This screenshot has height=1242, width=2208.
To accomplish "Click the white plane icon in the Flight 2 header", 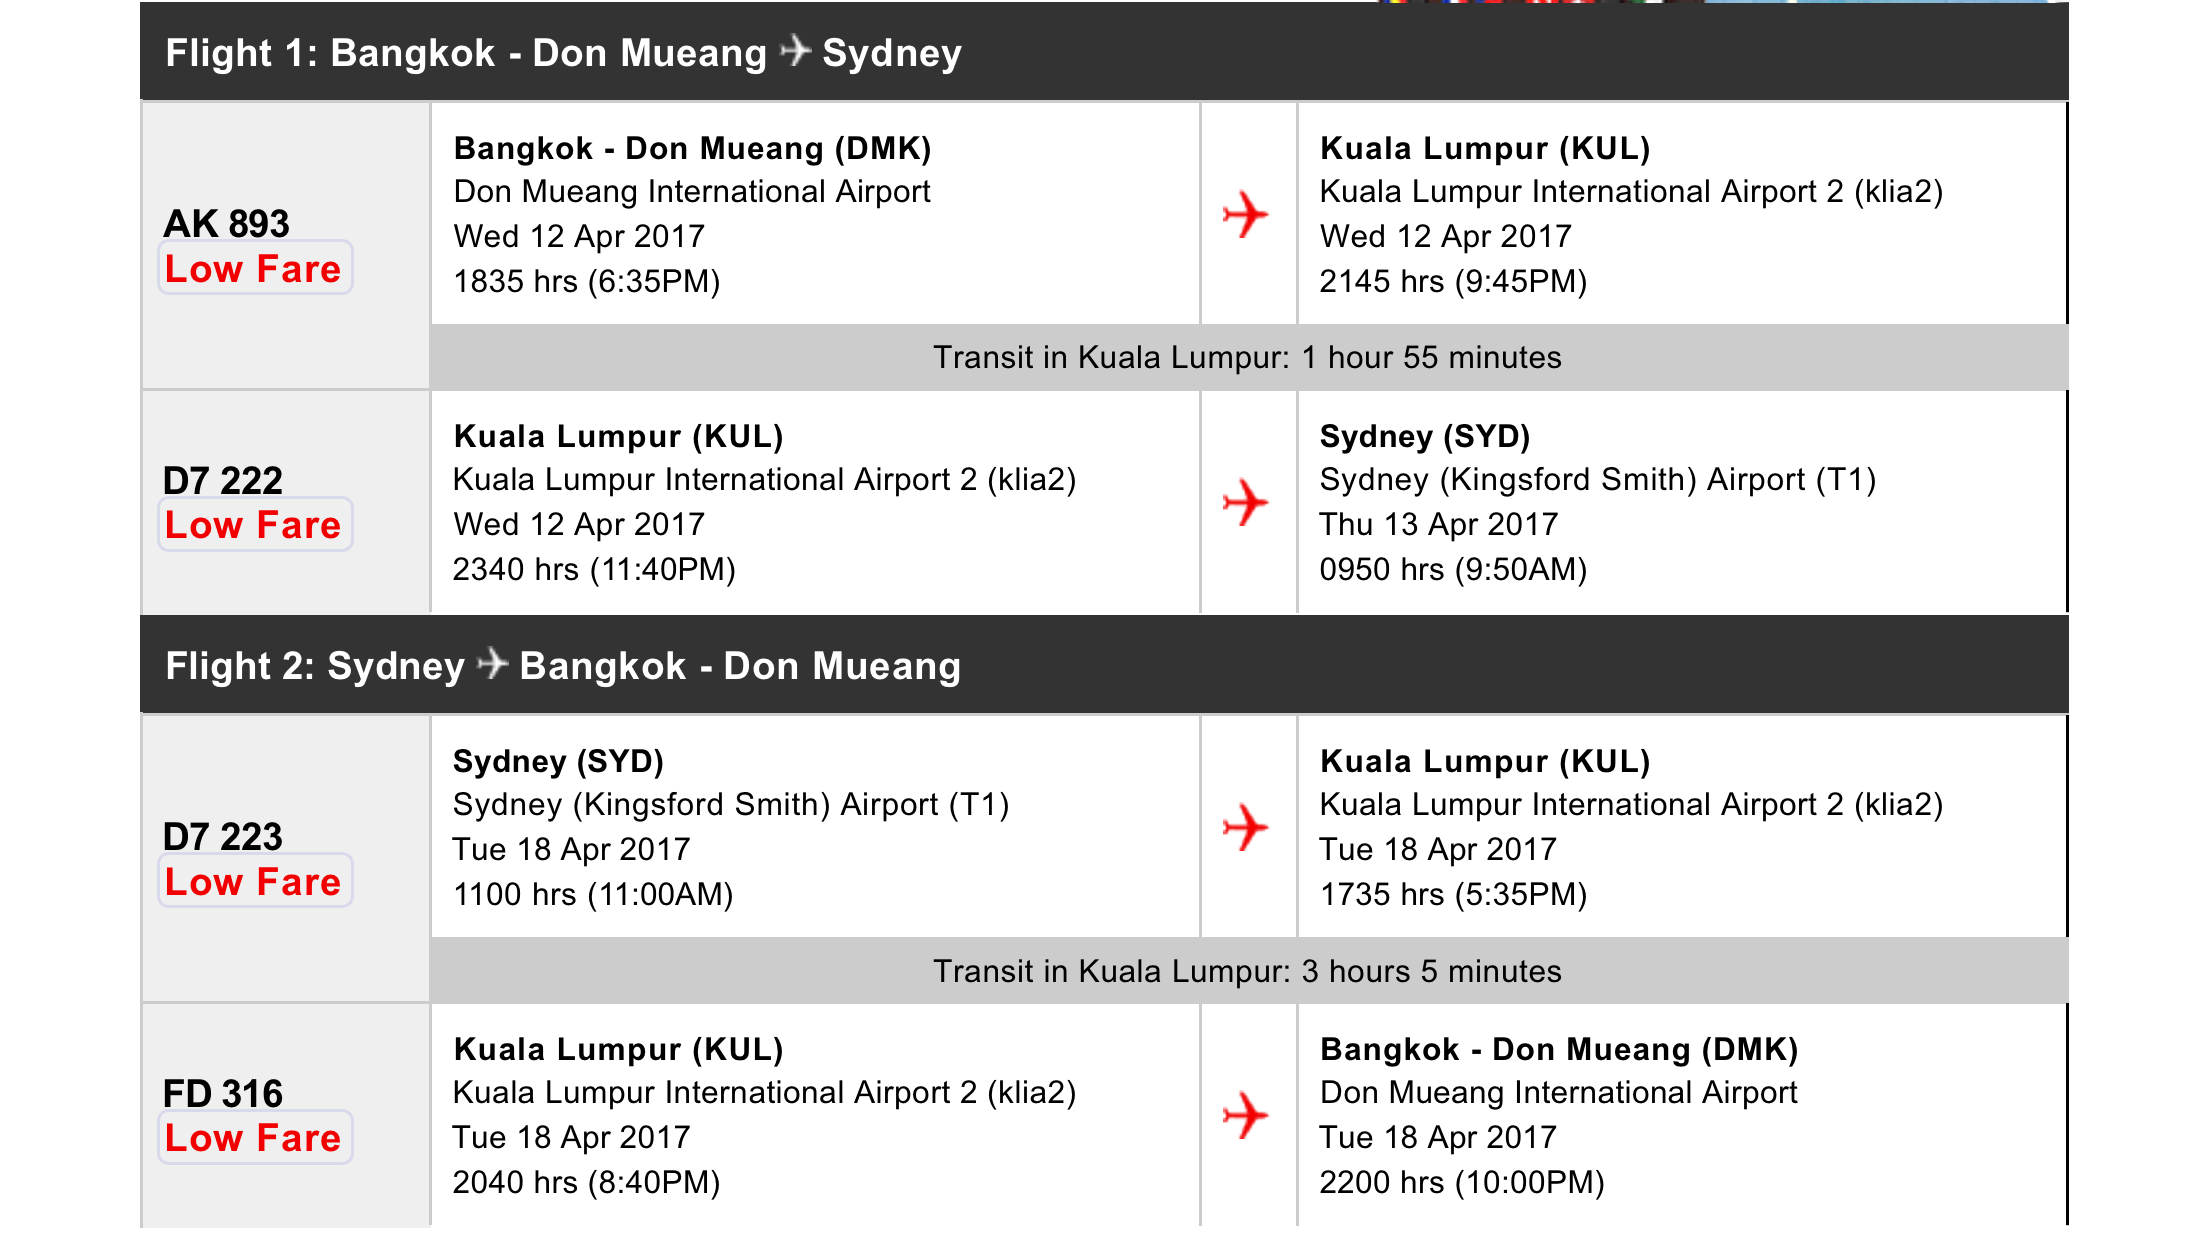I will click(492, 663).
